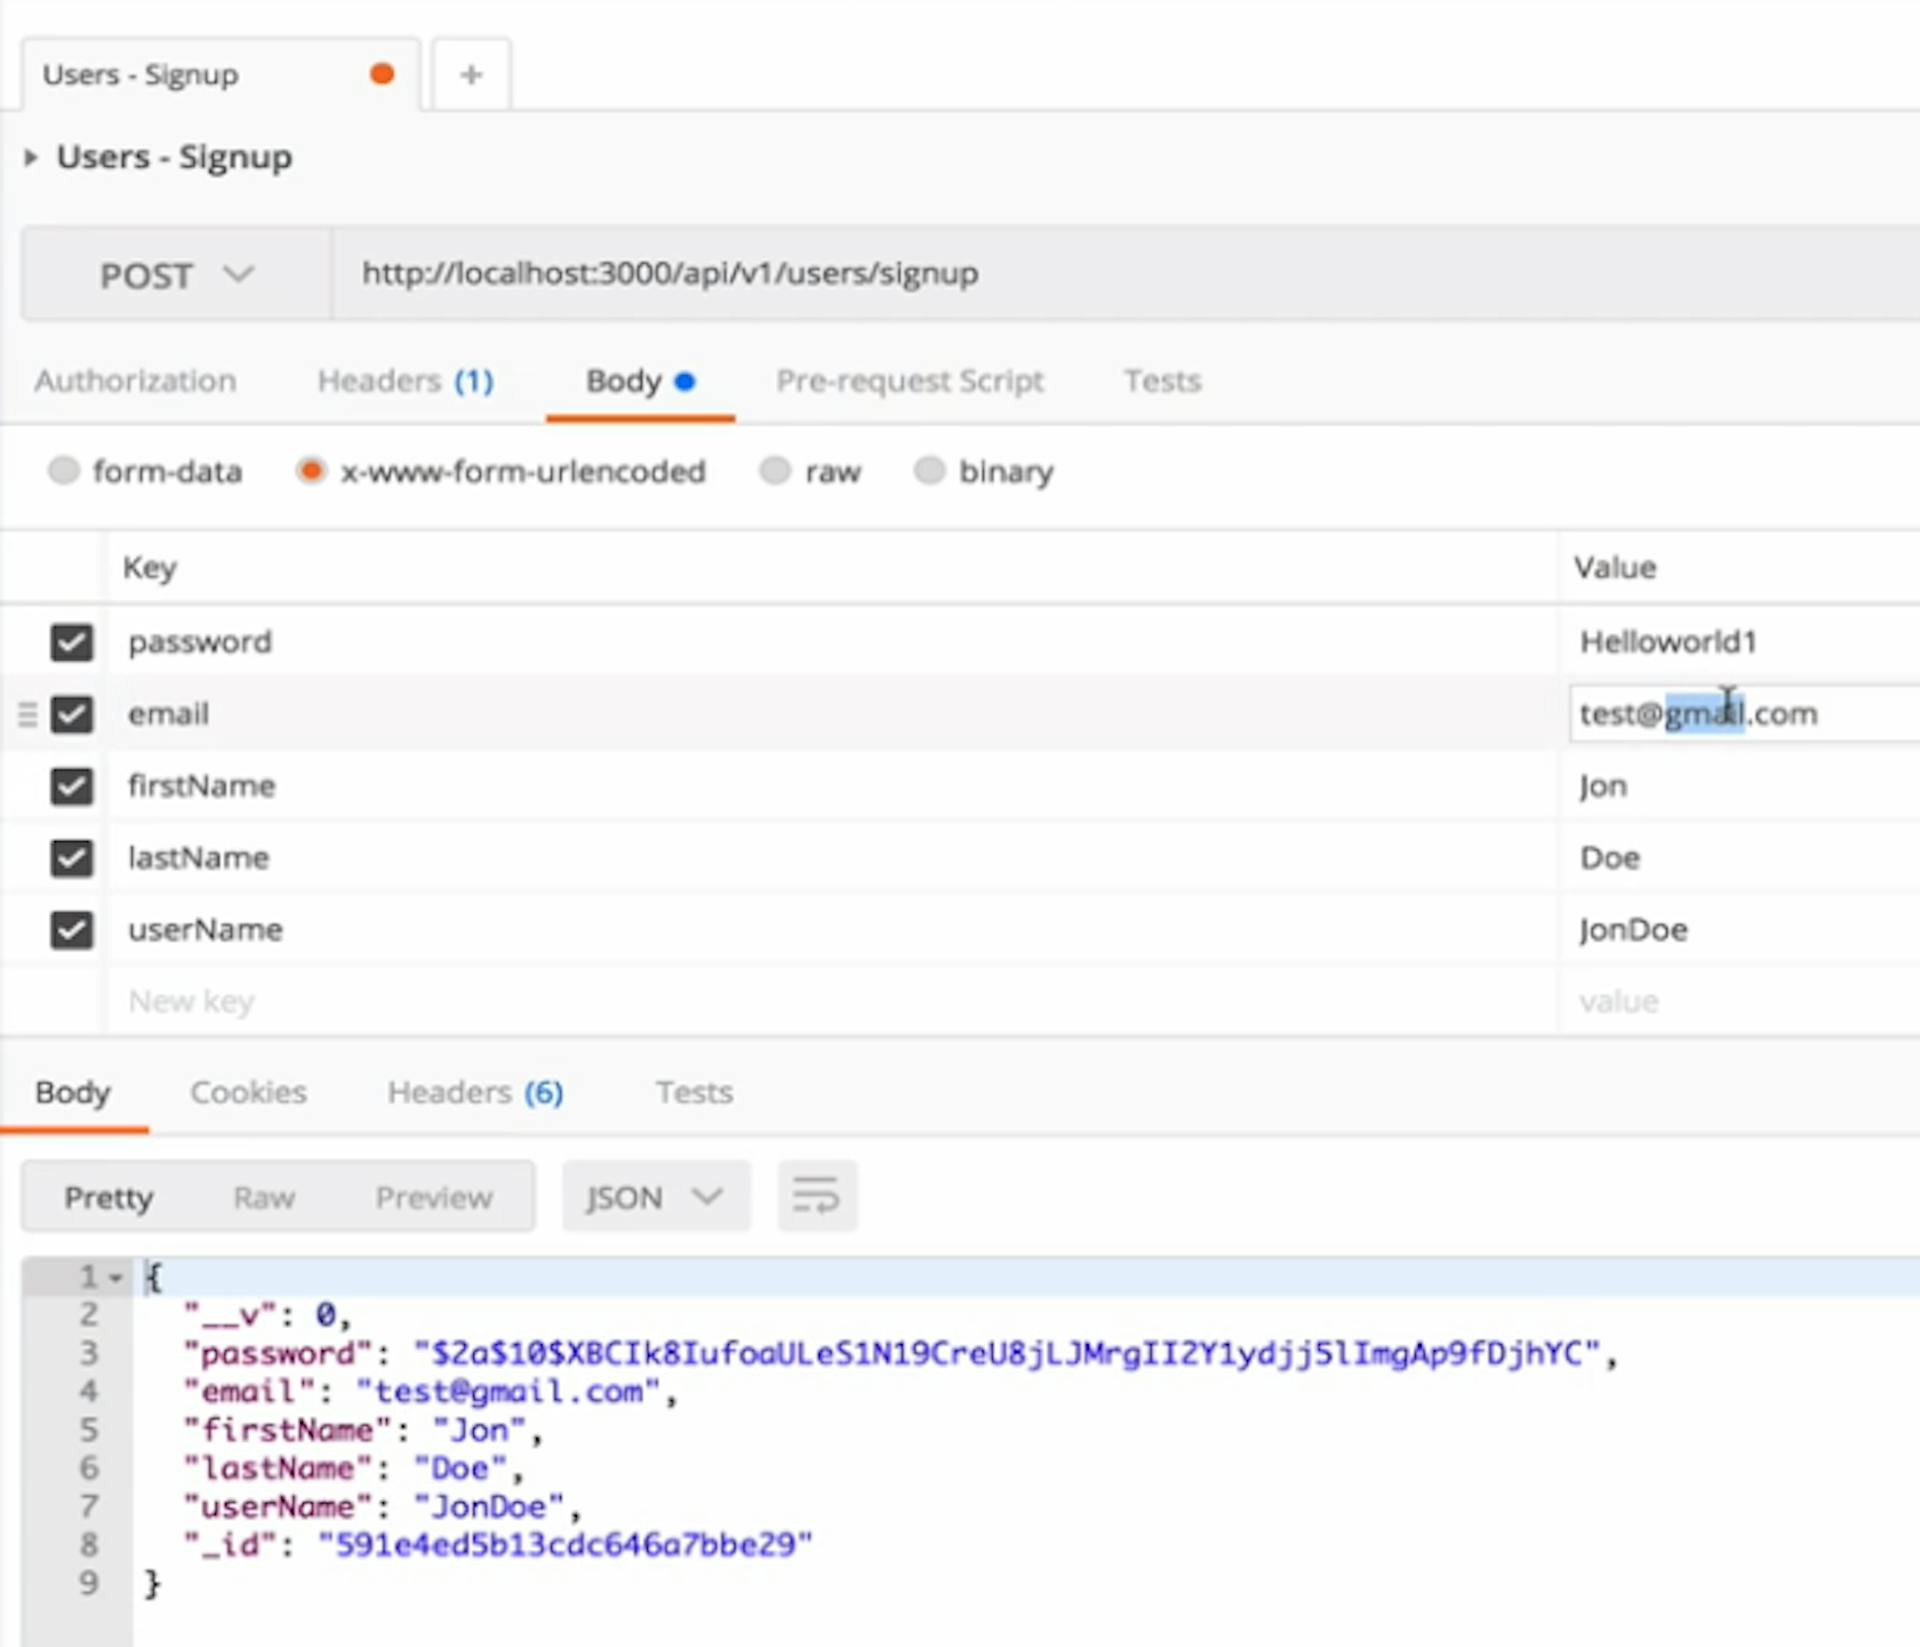This screenshot has width=1920, height=1647.
Task: Click the drag handle beside email row
Action: [27, 714]
